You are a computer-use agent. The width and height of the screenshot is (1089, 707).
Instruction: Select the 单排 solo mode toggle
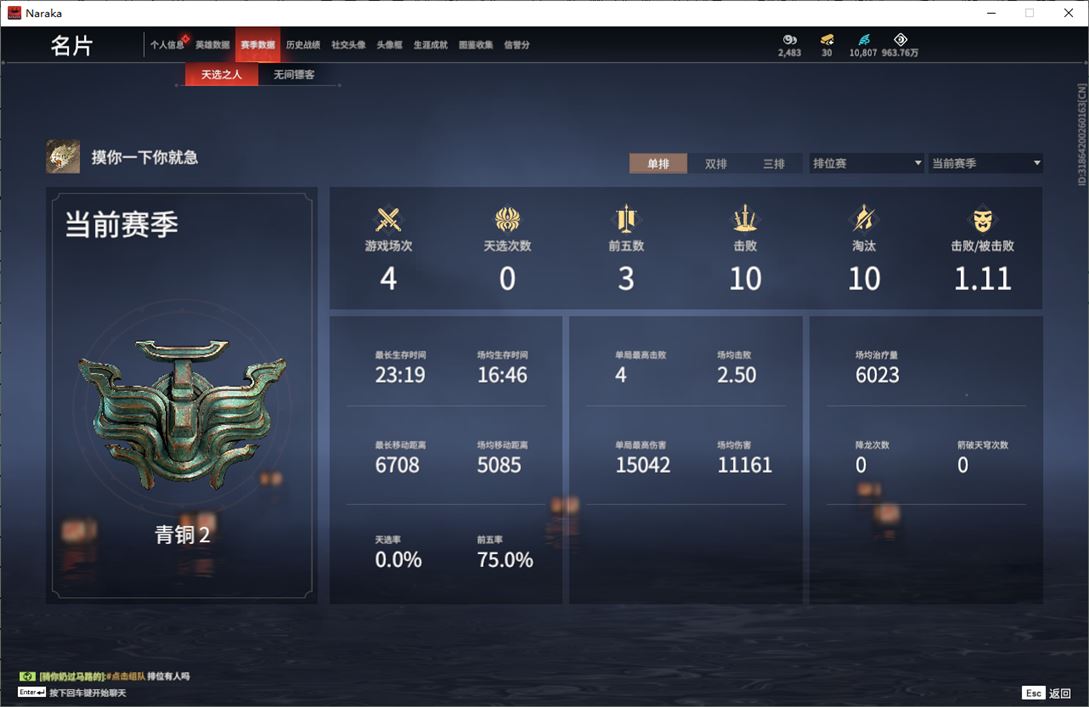pos(658,163)
